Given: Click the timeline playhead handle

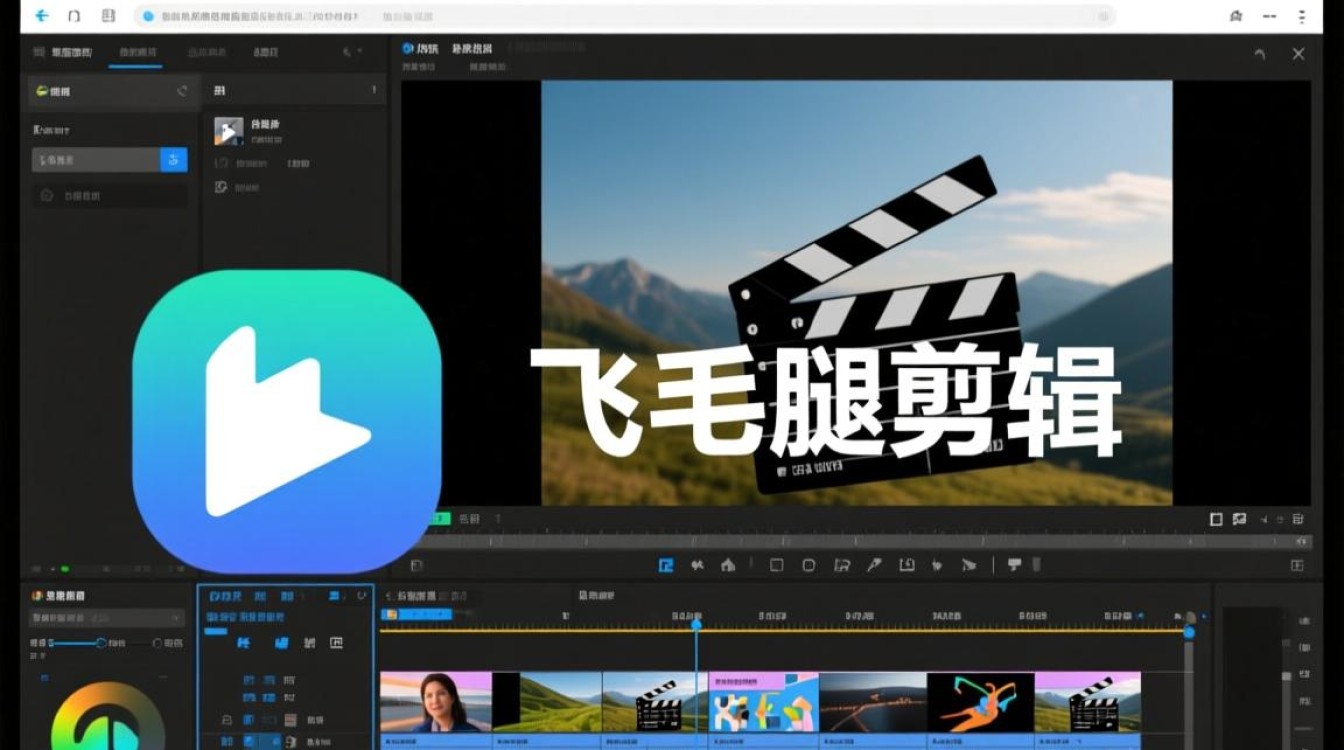Looking at the screenshot, I should [x=696, y=624].
